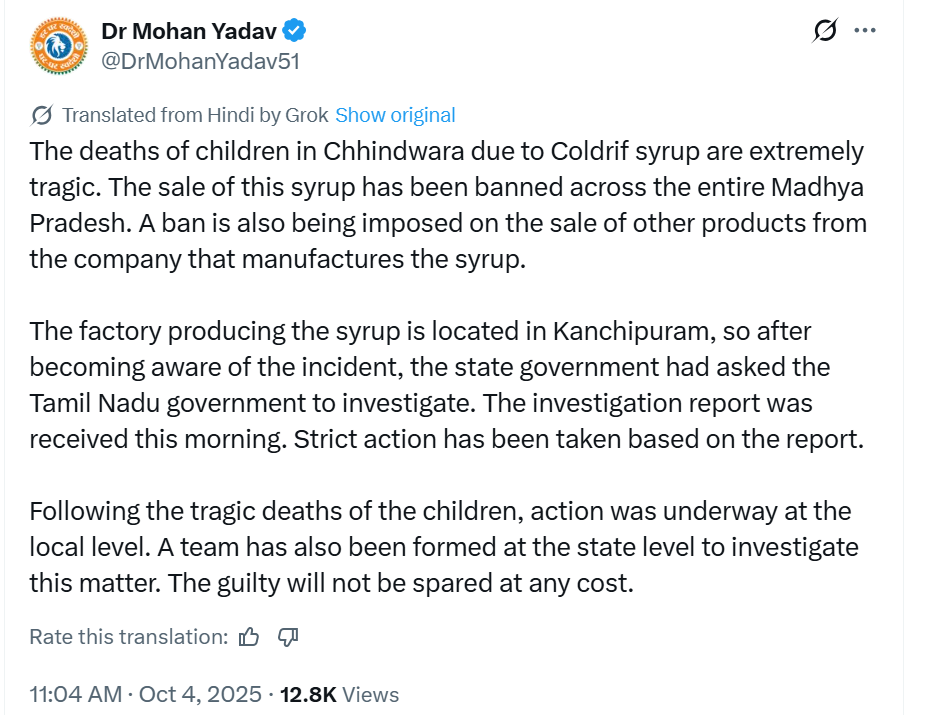This screenshot has height=715, width=927.
Task: Open the three-dot More options menu
Action: pos(865,31)
